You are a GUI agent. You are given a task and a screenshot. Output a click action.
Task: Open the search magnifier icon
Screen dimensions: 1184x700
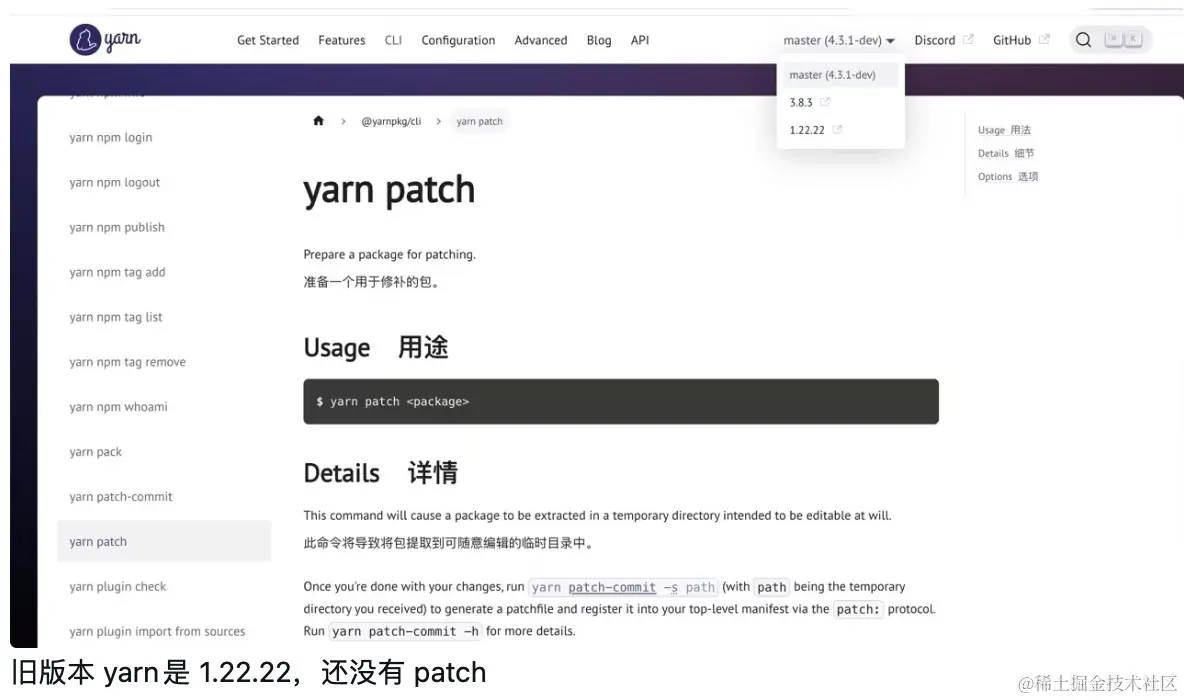(x=1083, y=40)
